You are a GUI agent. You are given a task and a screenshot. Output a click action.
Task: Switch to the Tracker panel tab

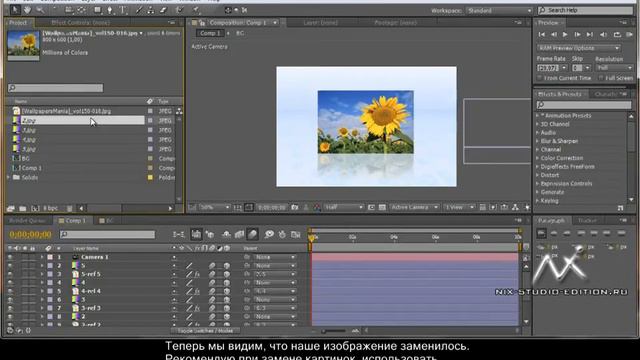coord(587,221)
